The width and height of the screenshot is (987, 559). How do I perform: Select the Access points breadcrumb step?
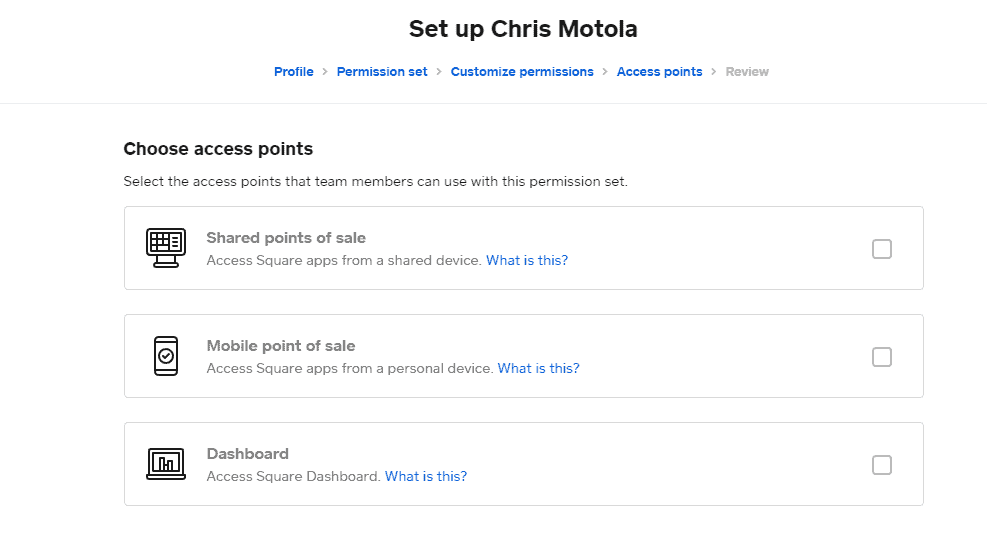(659, 72)
